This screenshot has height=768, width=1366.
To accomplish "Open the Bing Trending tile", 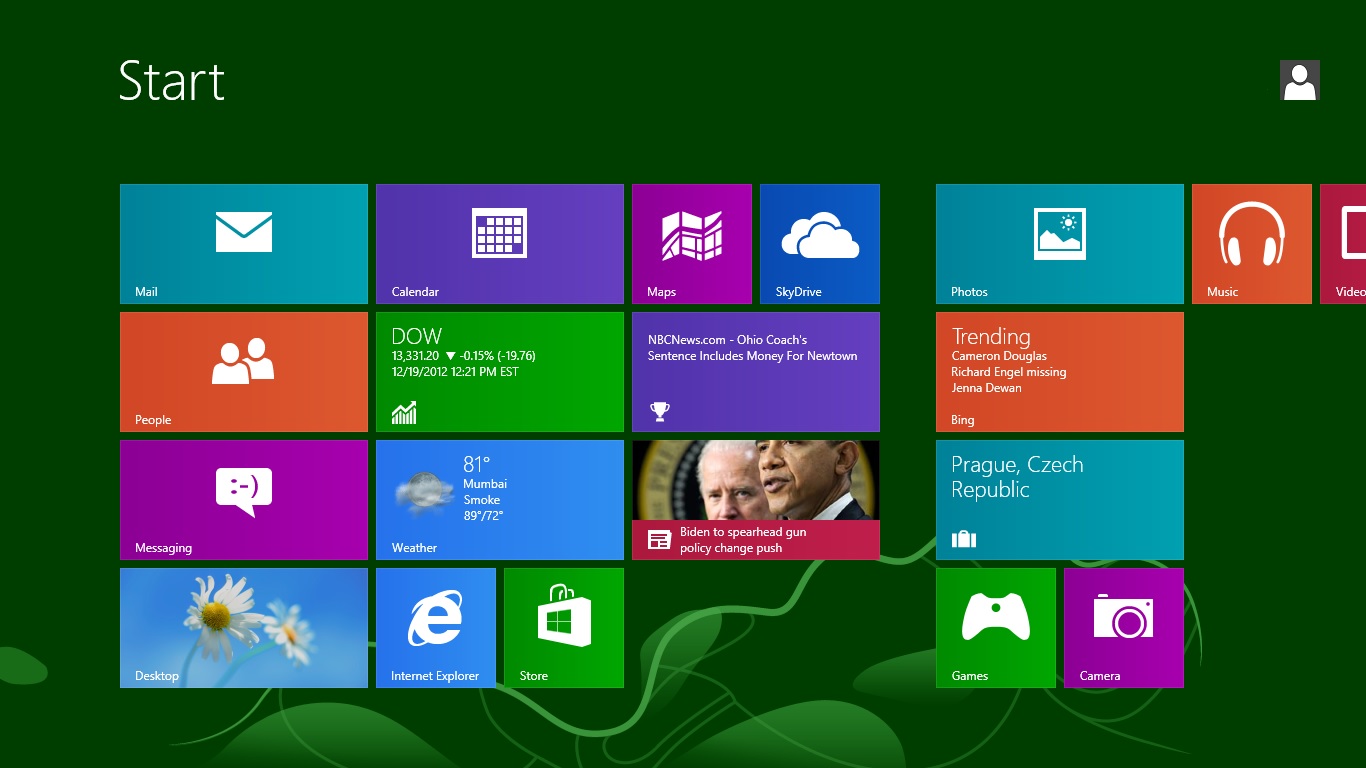I will (1059, 371).
